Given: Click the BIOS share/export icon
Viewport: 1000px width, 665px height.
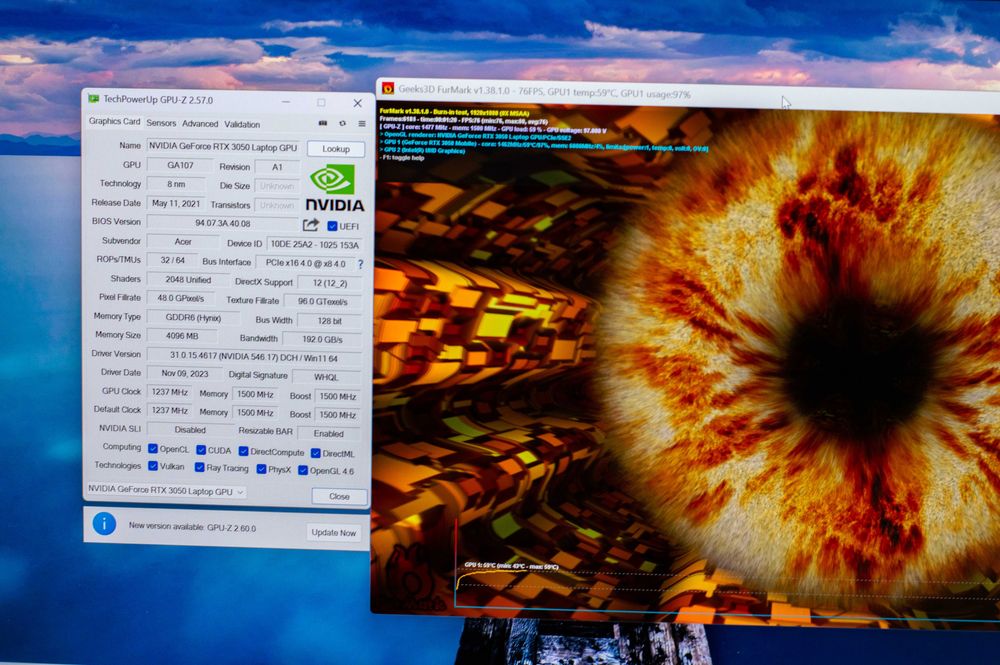Looking at the screenshot, I should pyautogui.click(x=311, y=224).
